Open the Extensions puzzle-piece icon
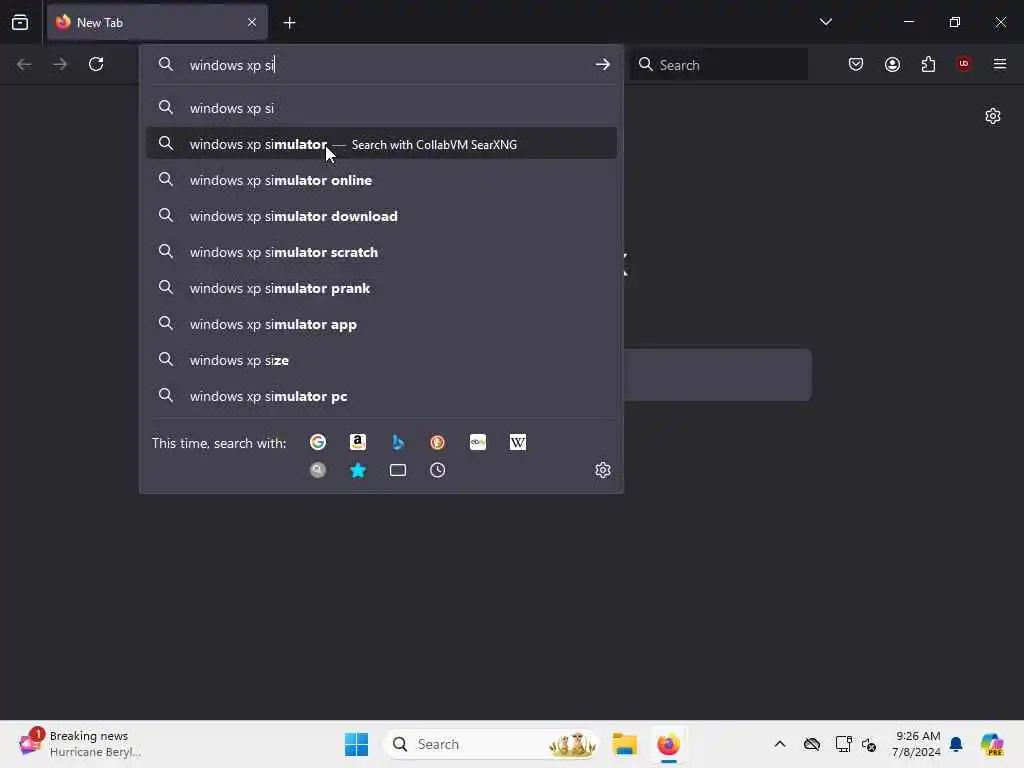1024x768 pixels. 928,64
